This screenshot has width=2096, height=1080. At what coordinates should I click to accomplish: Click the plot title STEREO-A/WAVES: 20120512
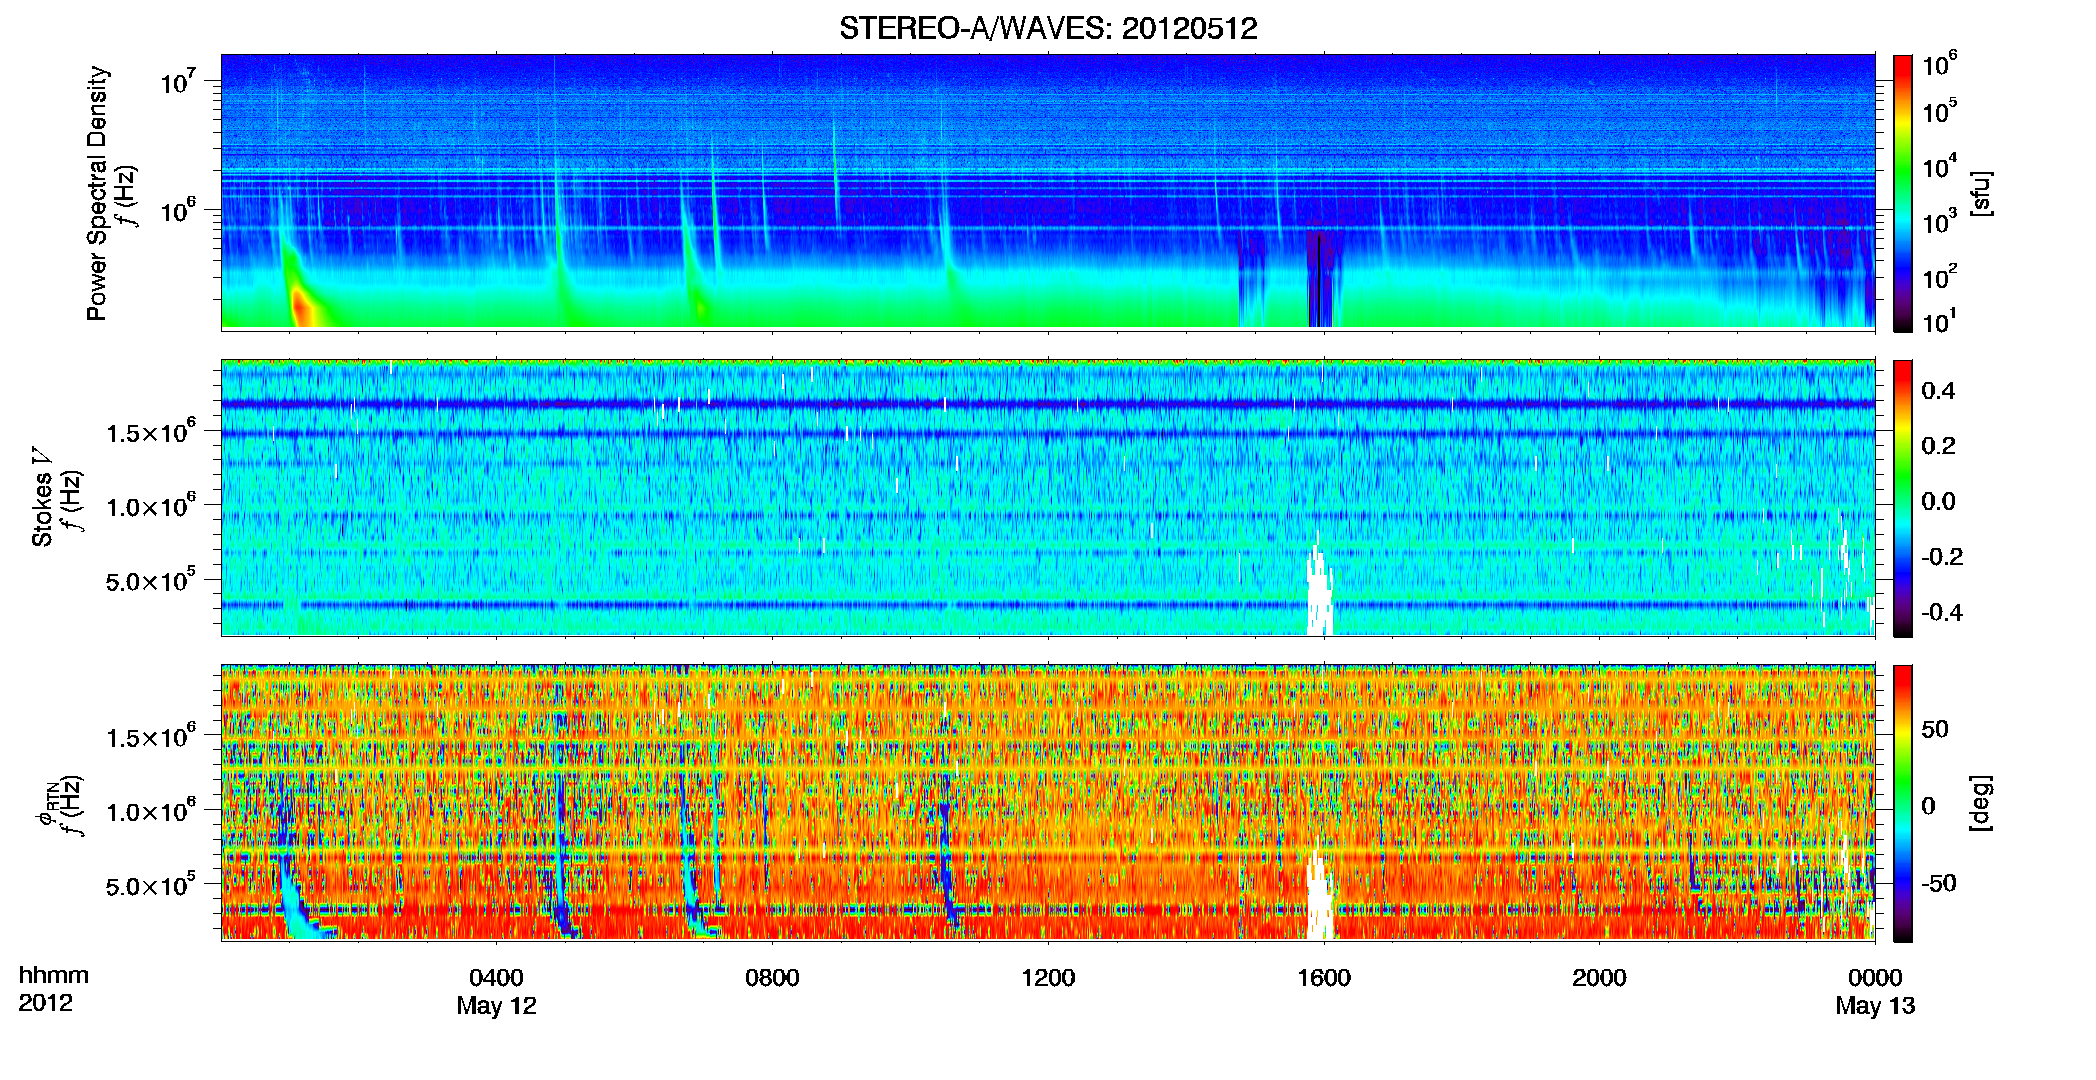click(x=1048, y=28)
